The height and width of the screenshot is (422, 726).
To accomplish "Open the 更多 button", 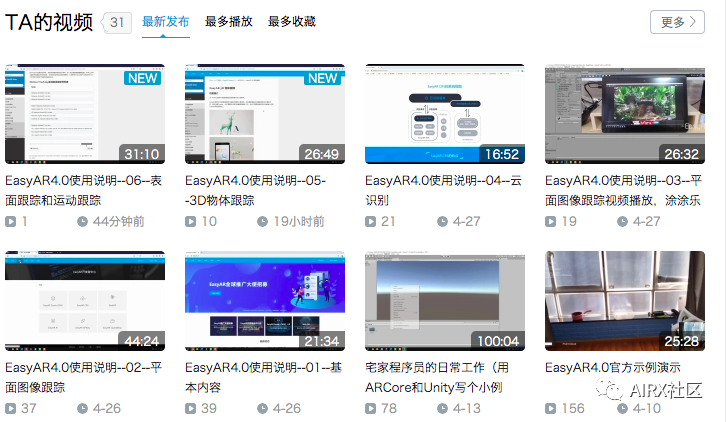I will pyautogui.click(x=677, y=22).
